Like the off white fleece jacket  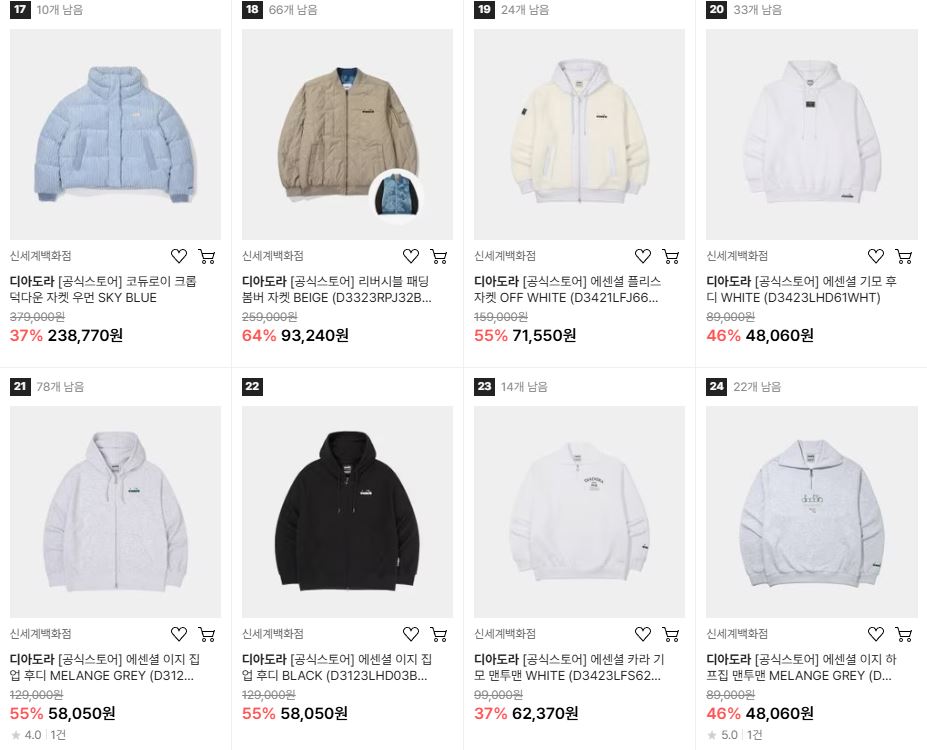click(x=643, y=256)
